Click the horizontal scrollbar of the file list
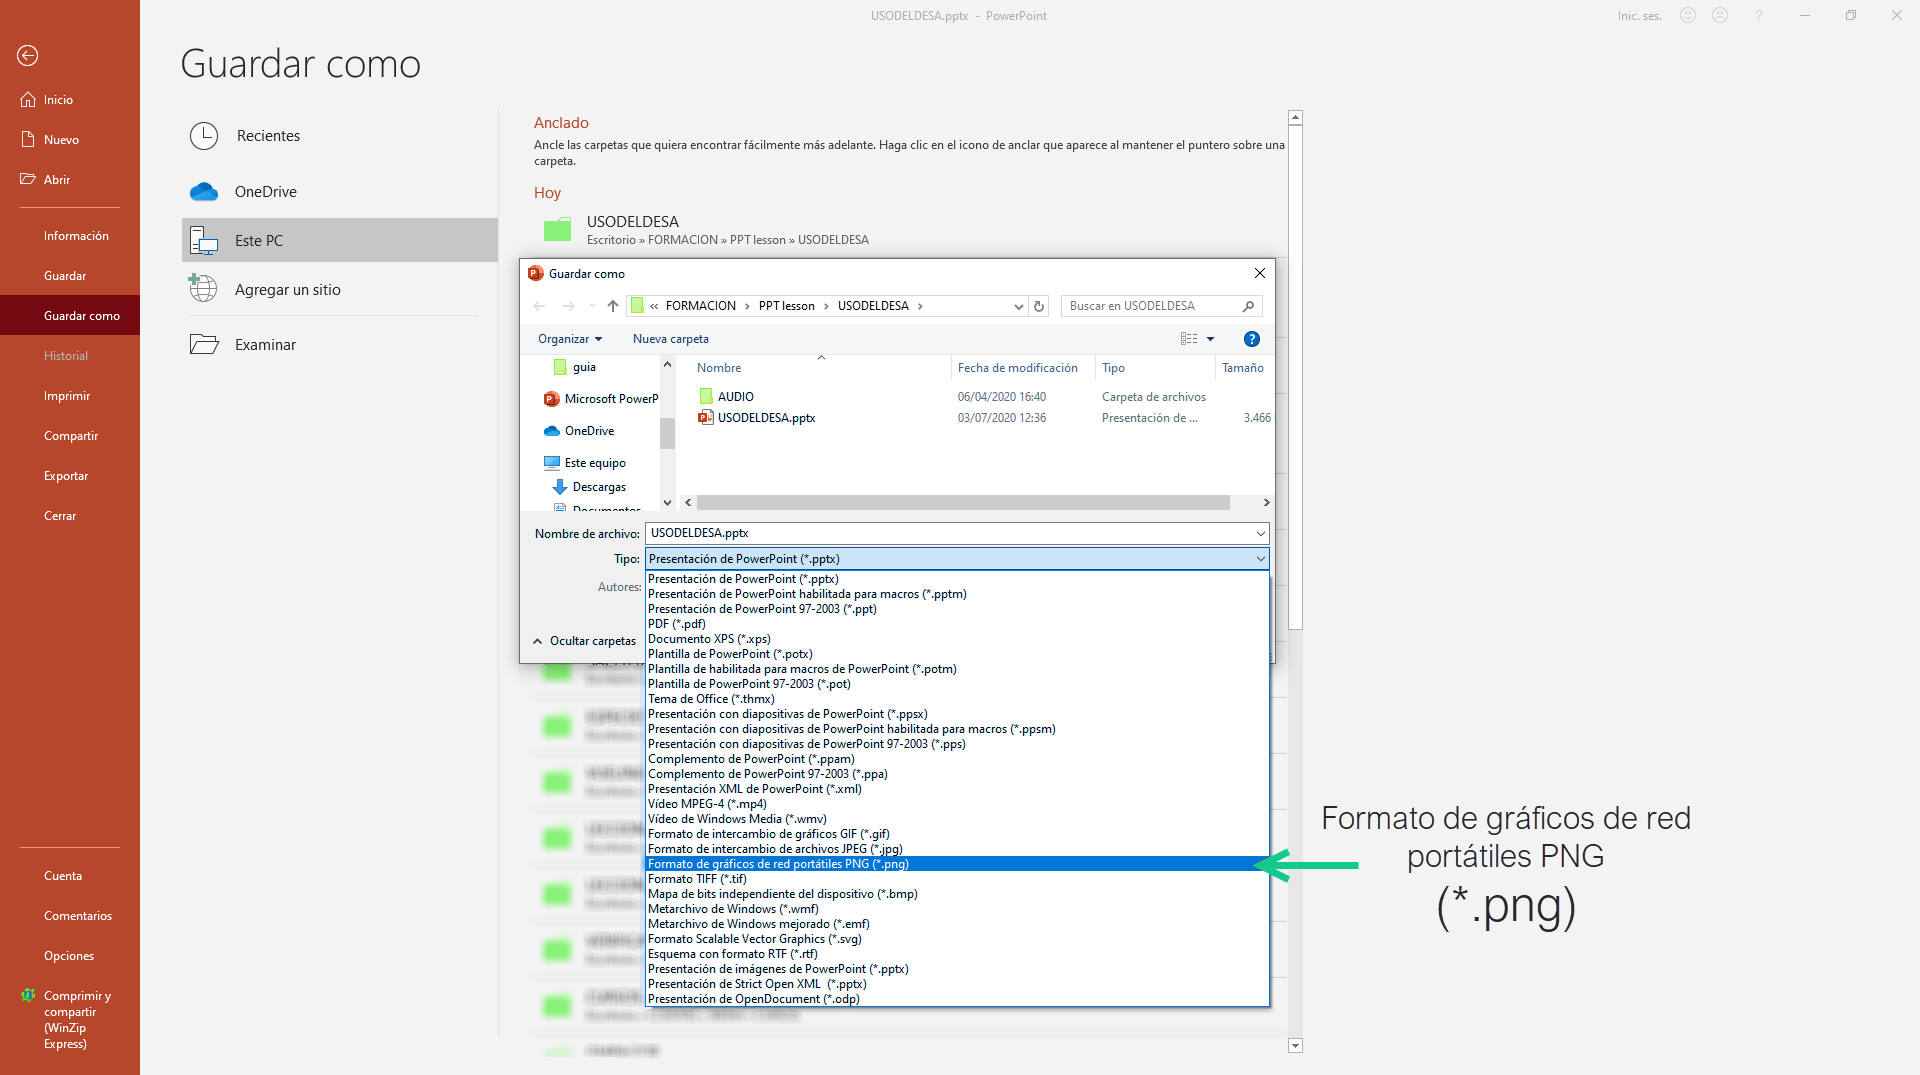The height and width of the screenshot is (1075, 1920). coord(962,503)
